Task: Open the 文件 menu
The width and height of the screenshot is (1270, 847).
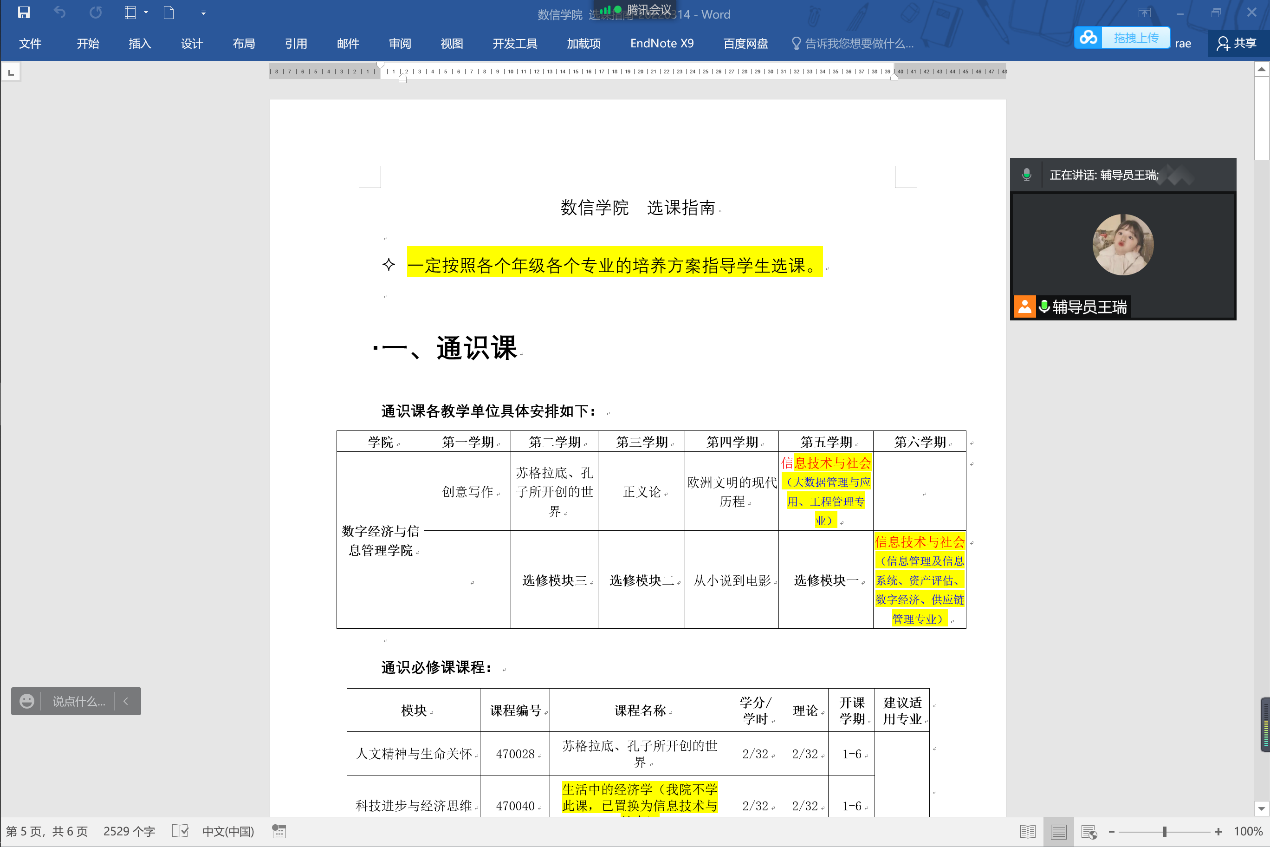Action: coord(30,44)
